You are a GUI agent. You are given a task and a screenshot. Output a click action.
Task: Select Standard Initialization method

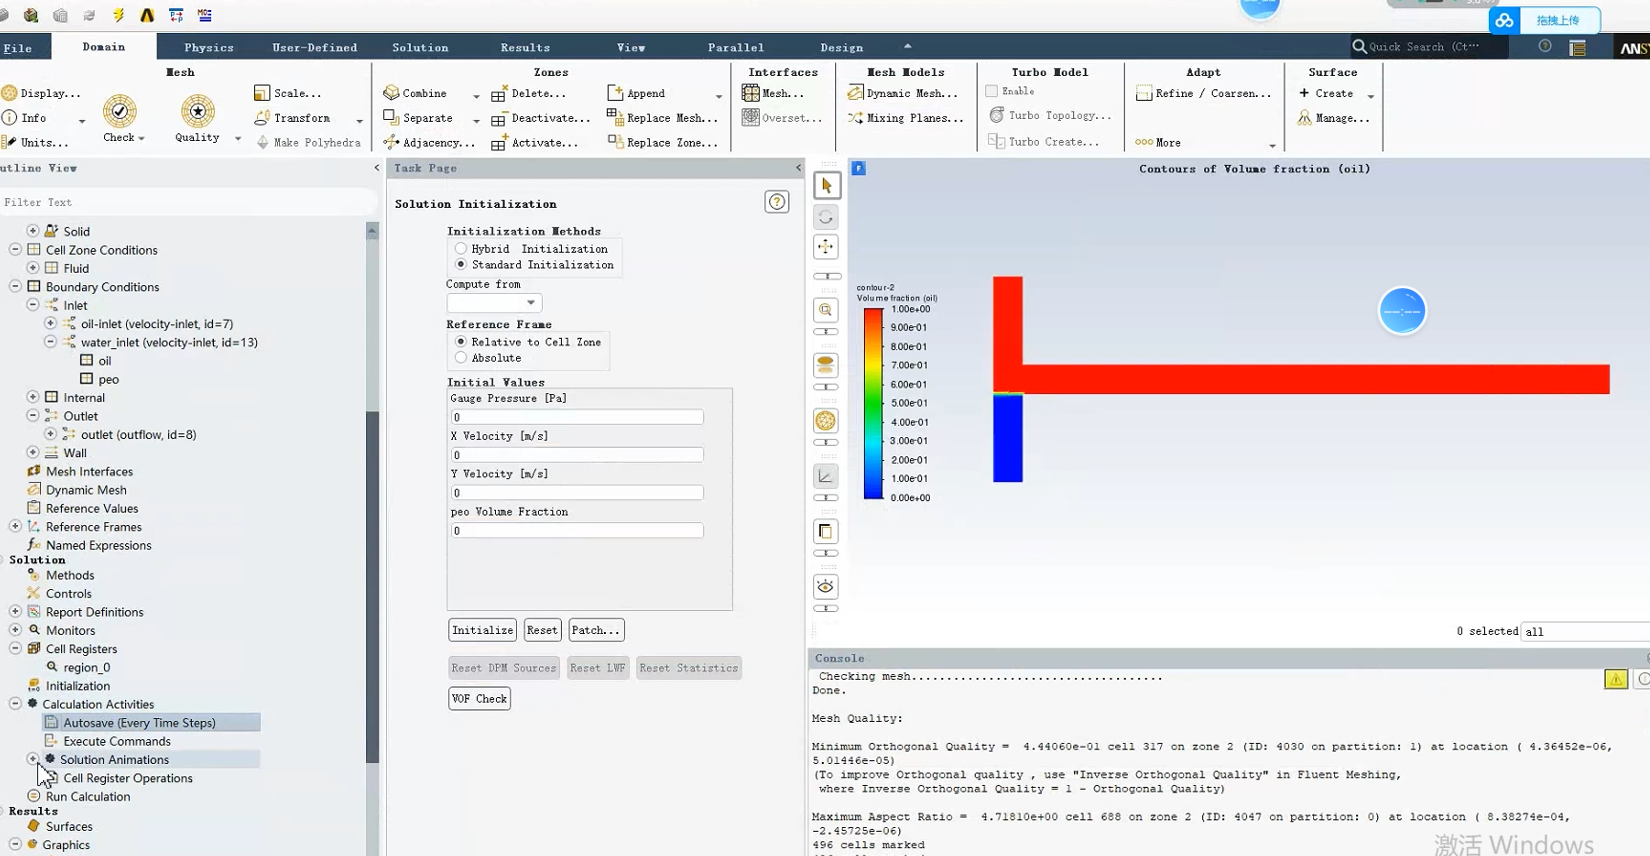[x=461, y=265]
